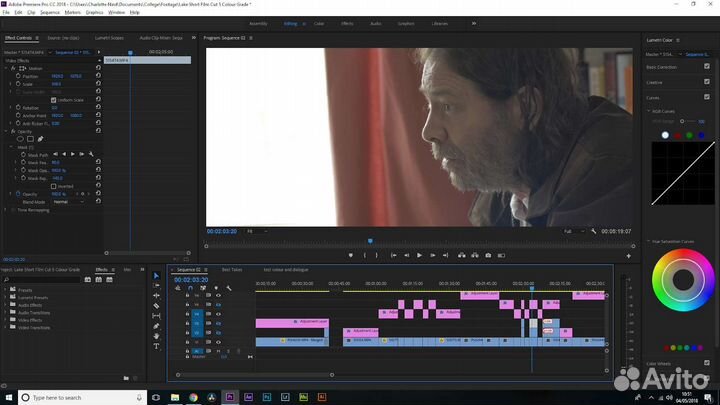The image size is (720, 405).
Task: Select the Pen tool in the tools panel
Action: click(157, 326)
